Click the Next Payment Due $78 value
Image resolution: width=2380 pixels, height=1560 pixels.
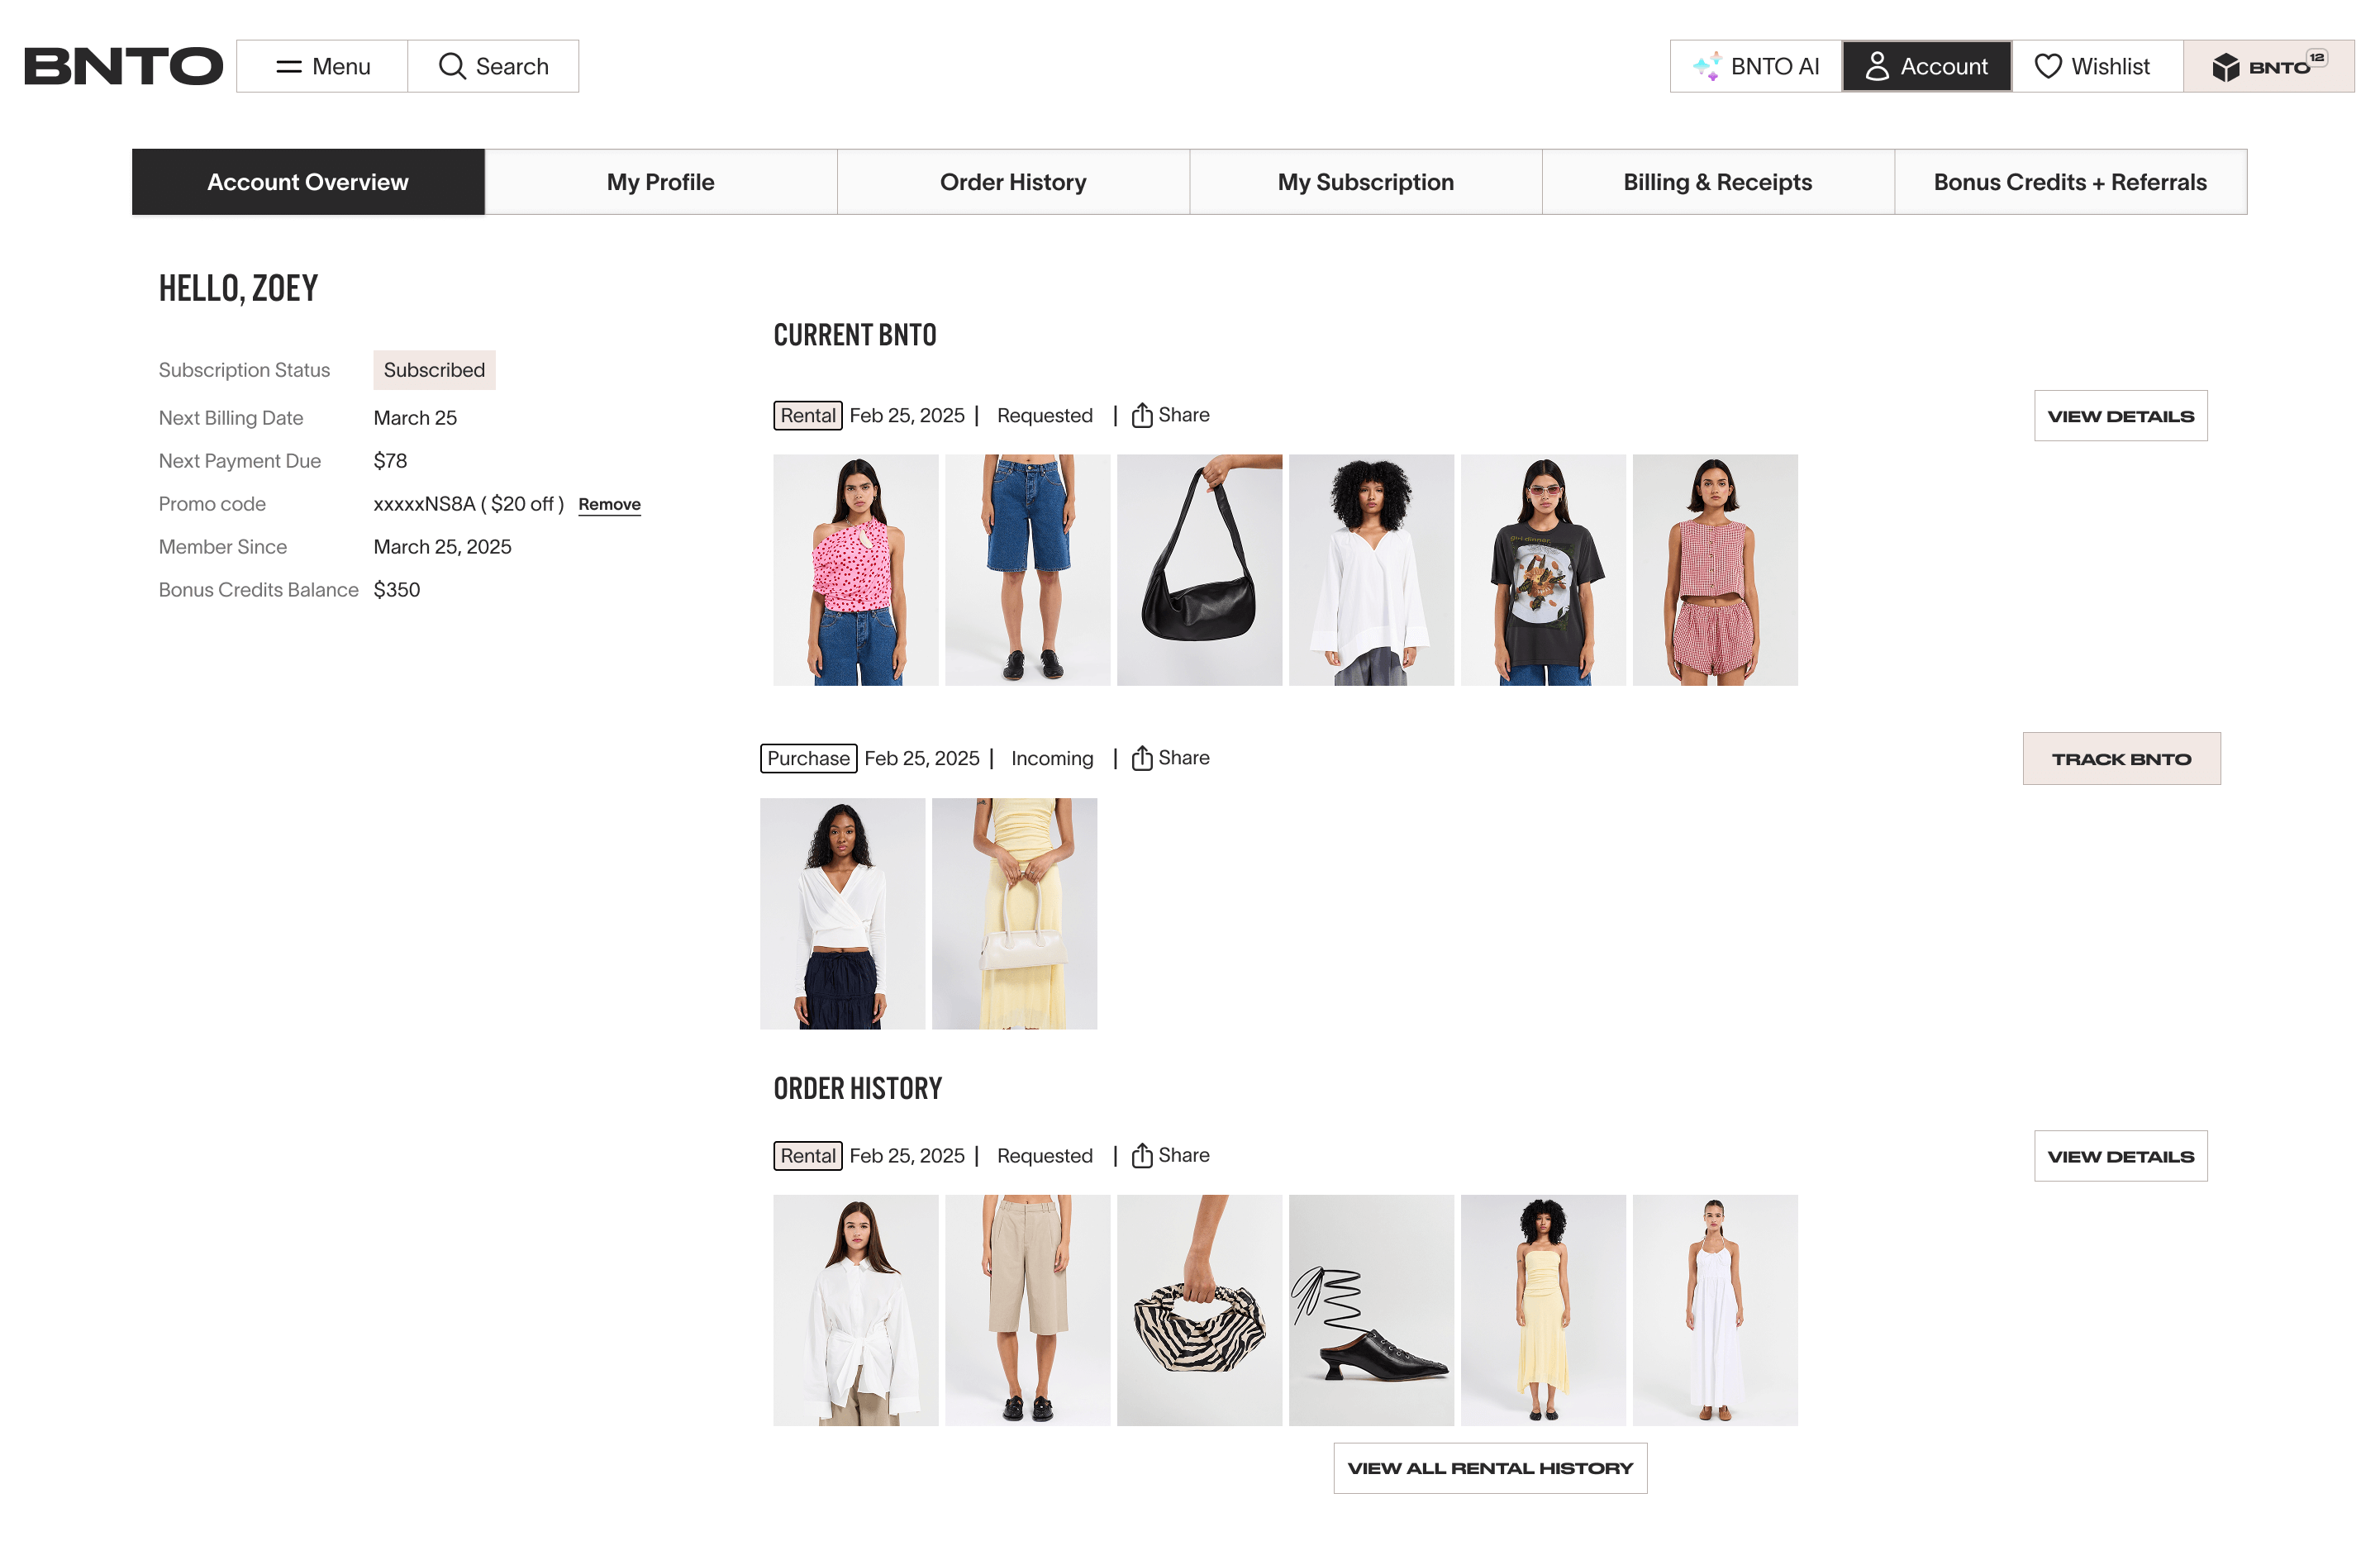coord(390,461)
